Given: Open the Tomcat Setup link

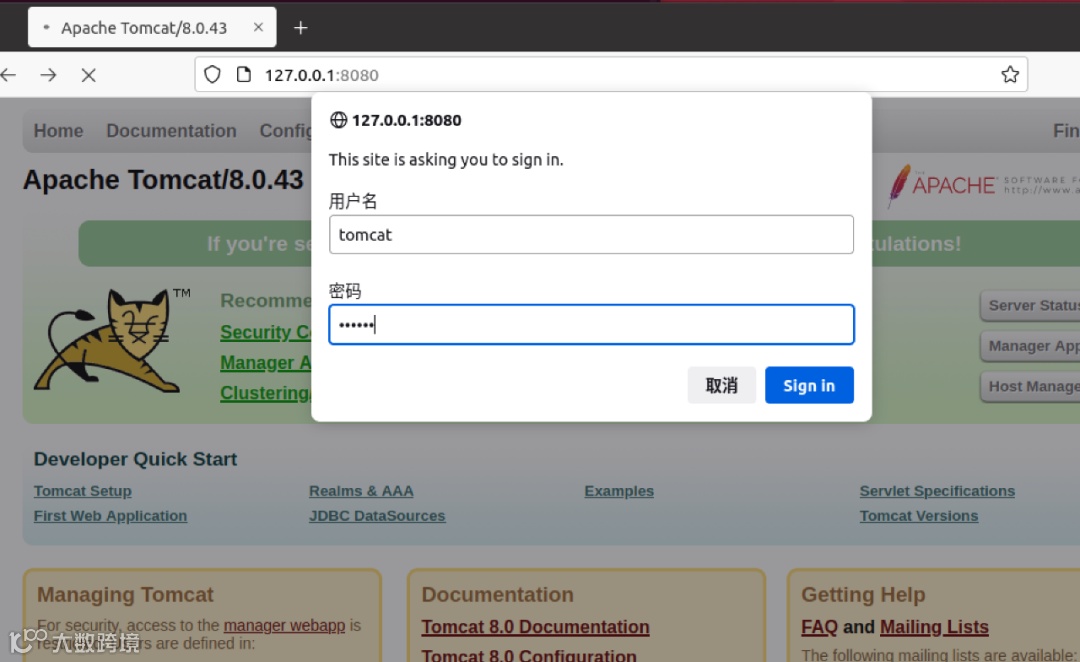Looking at the screenshot, I should click(x=83, y=491).
